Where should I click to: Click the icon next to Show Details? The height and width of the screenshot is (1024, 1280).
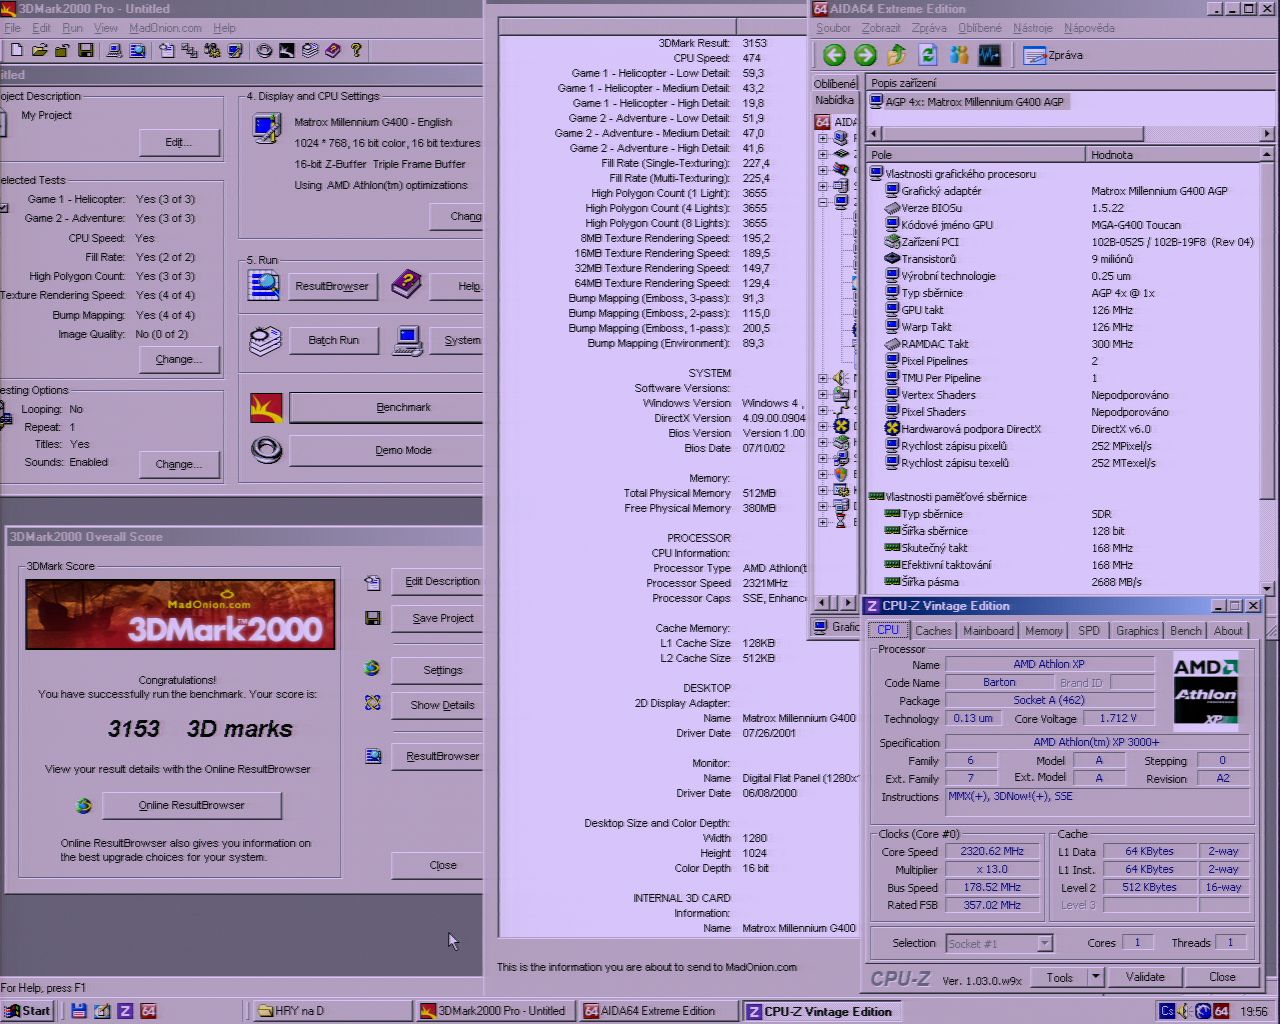[373, 704]
